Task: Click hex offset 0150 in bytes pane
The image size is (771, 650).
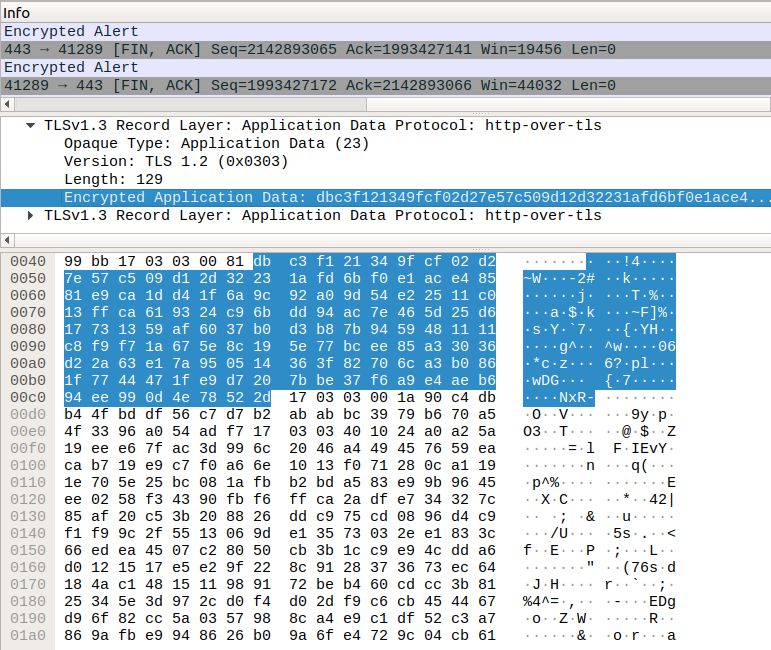Action: [x=28, y=550]
